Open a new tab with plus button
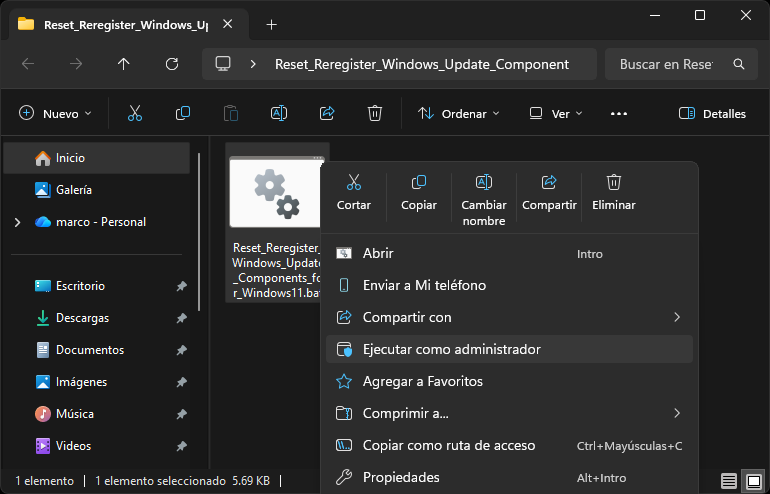The width and height of the screenshot is (770, 494). (271, 25)
